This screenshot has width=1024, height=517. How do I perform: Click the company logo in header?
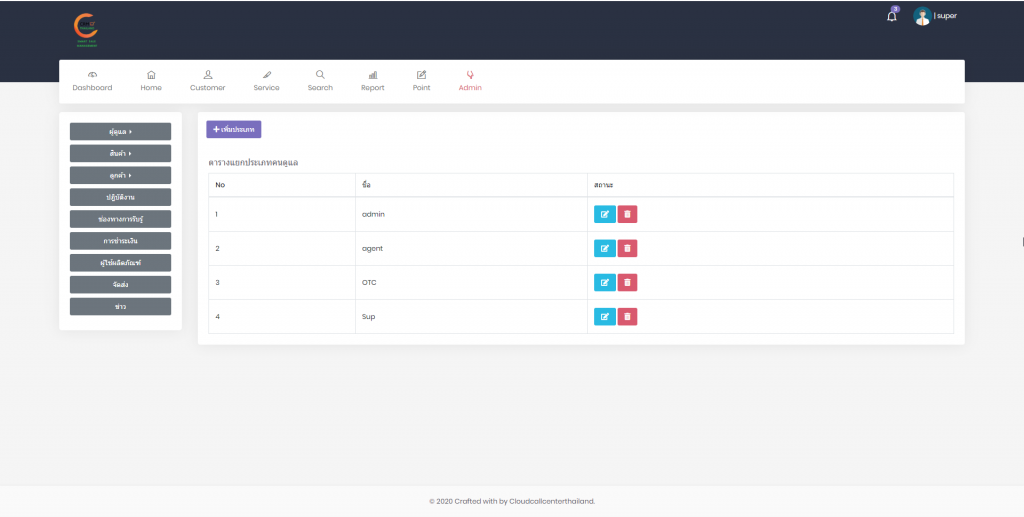[x=86, y=30]
